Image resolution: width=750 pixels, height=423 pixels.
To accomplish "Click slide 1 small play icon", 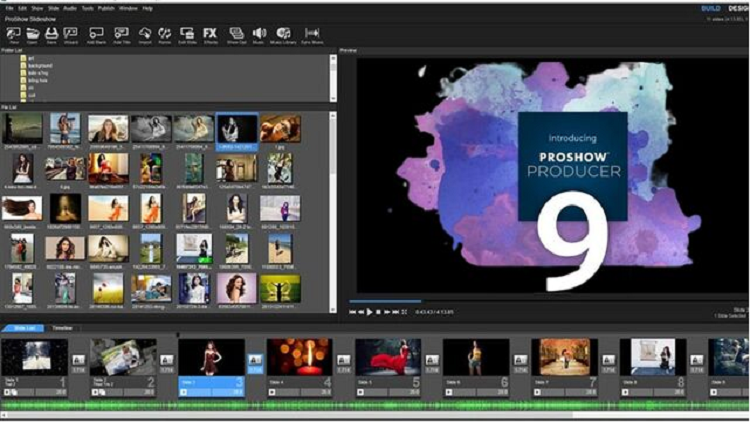I will (x=7, y=392).
